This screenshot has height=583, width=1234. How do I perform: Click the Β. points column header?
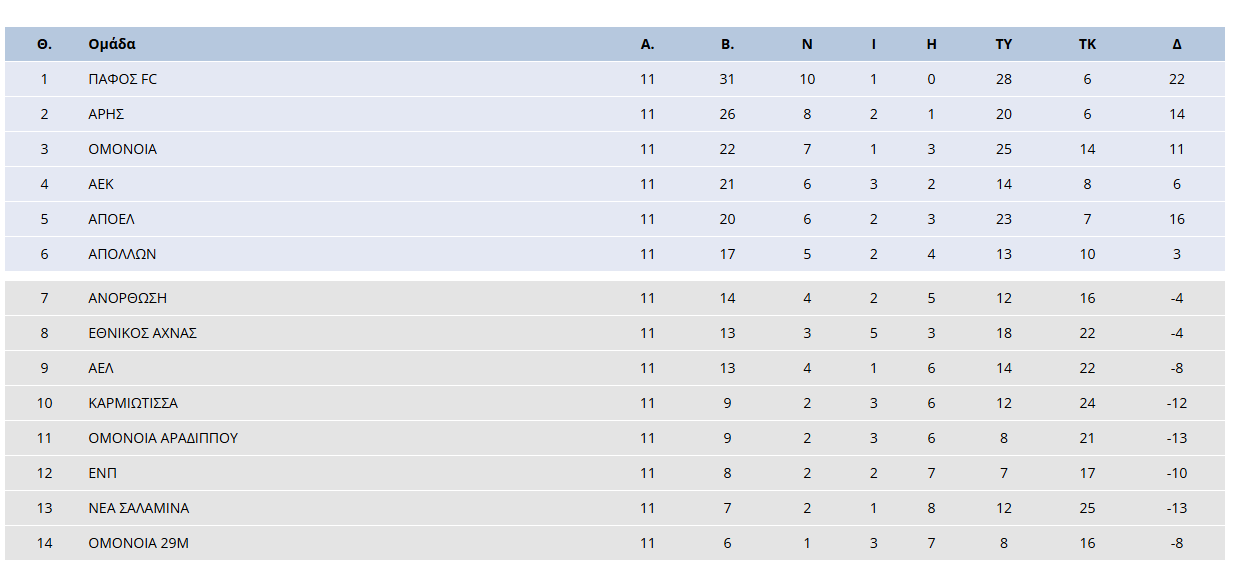pos(727,44)
